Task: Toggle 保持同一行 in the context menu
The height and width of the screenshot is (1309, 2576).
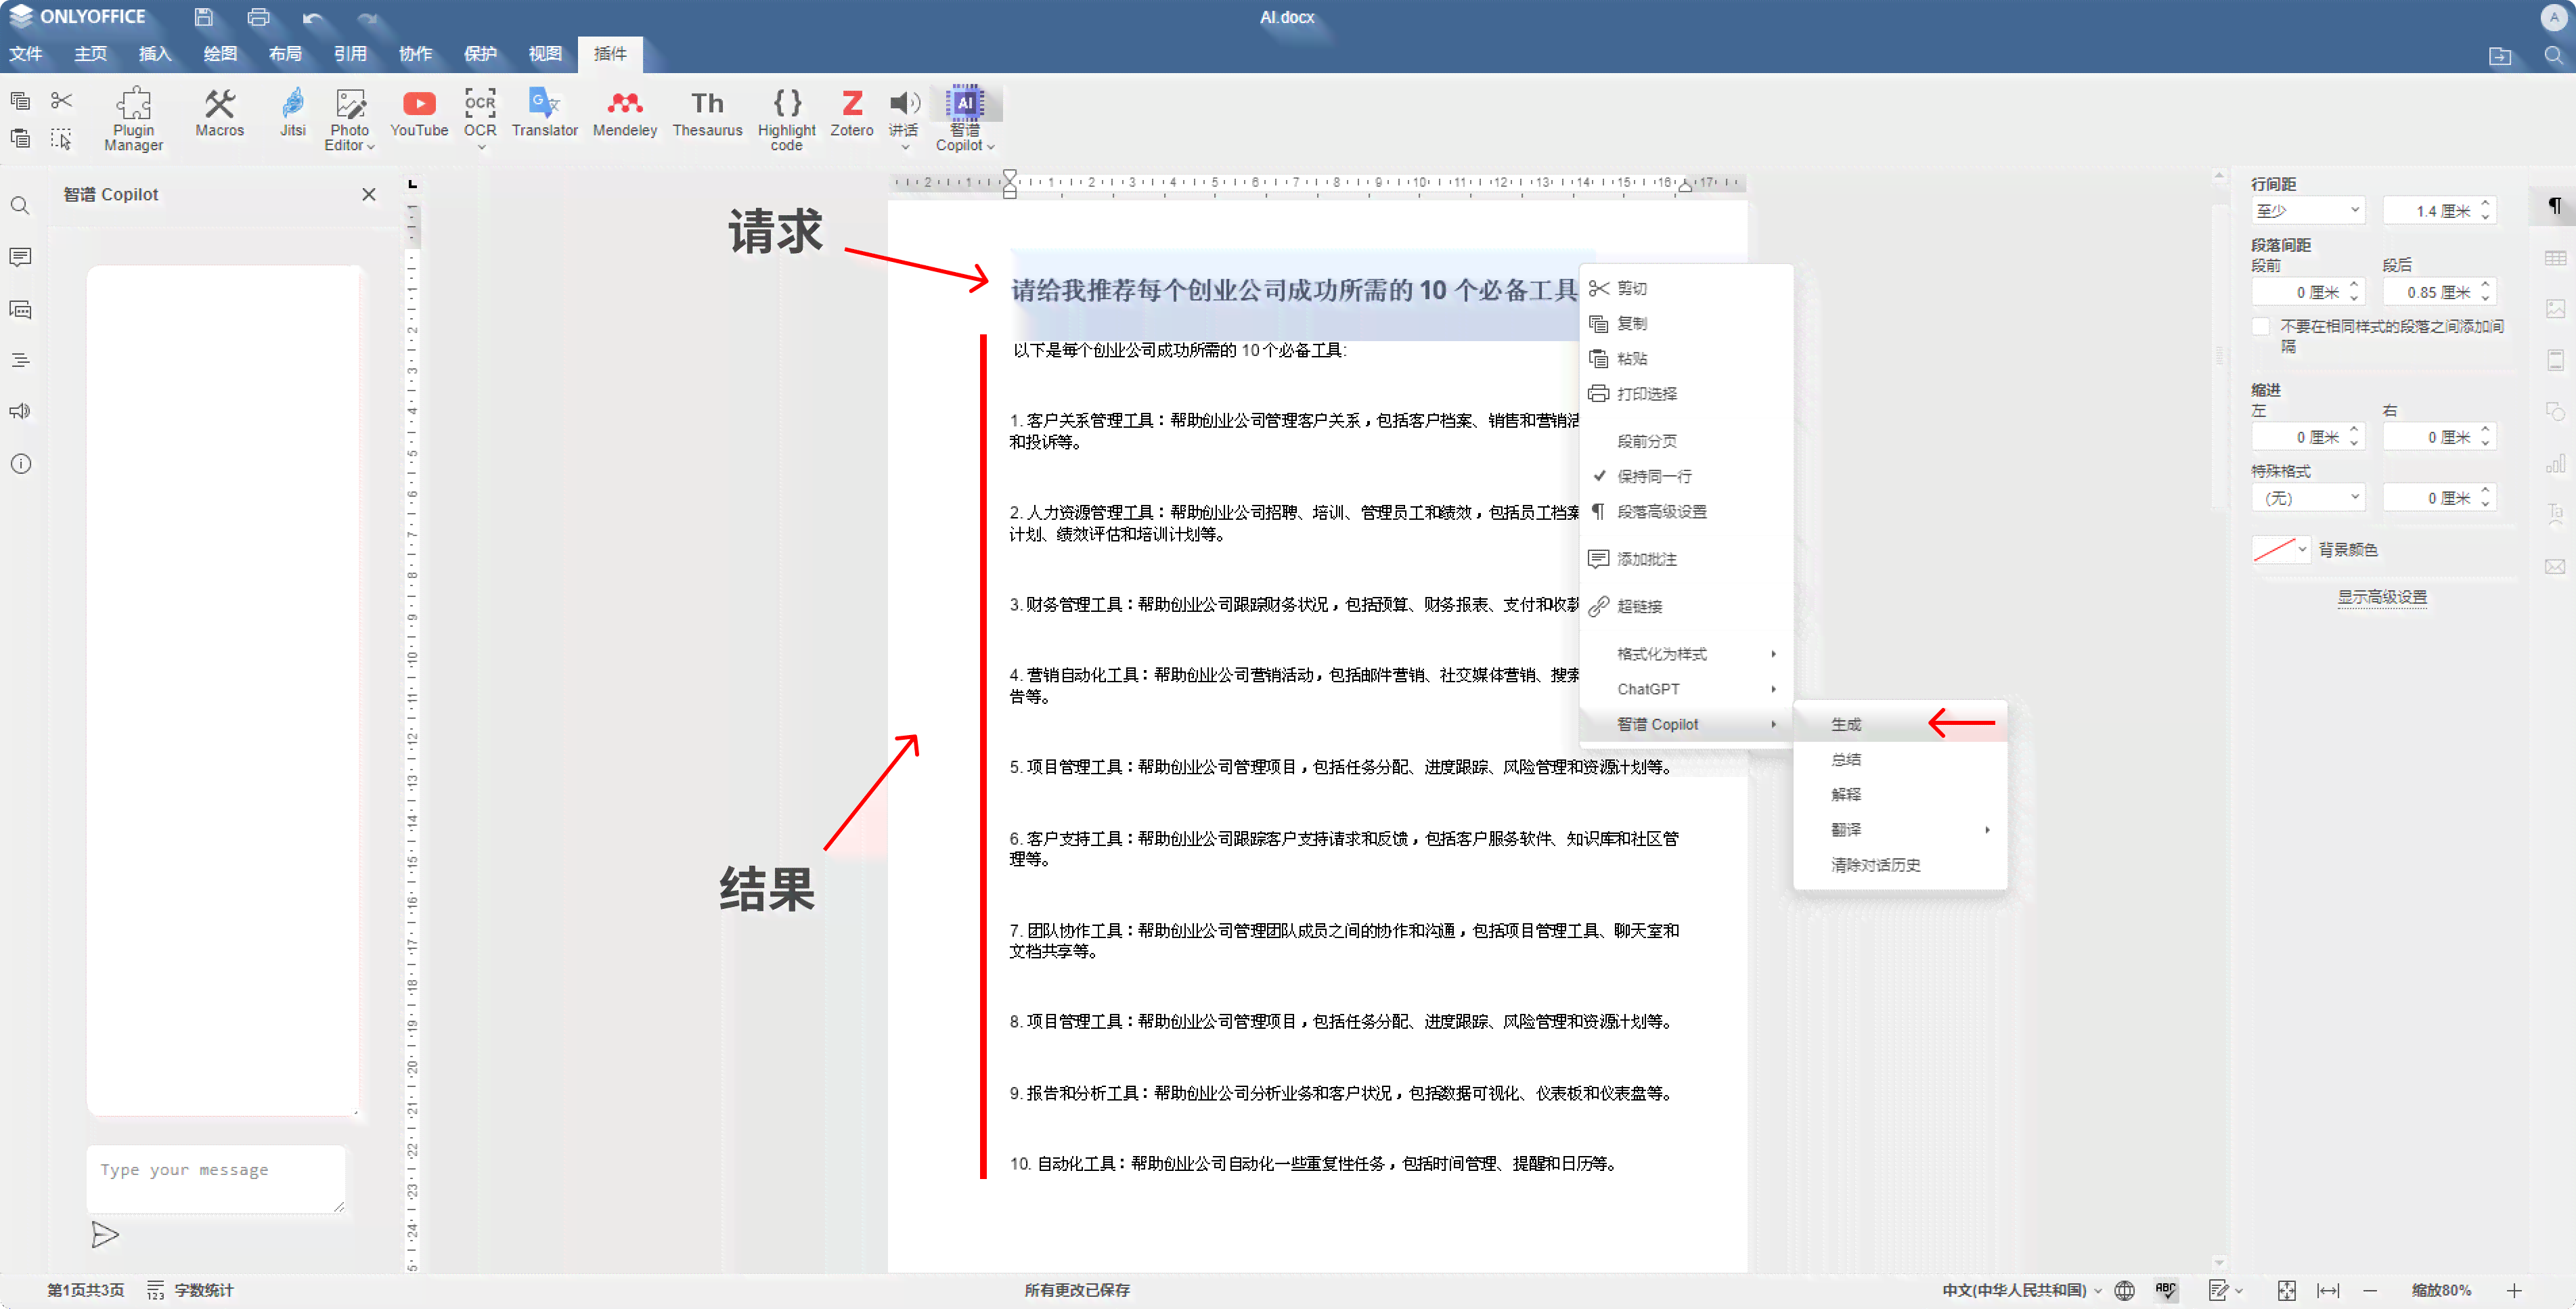Action: (1686, 476)
